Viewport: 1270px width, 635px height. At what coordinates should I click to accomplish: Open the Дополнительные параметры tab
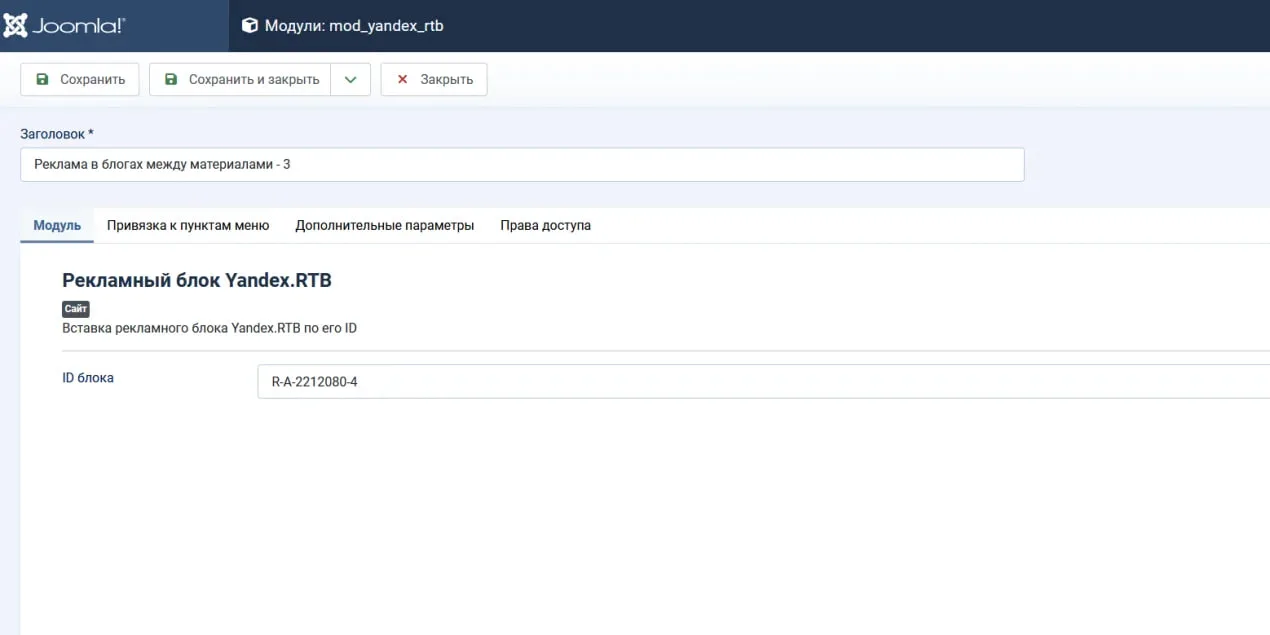tap(384, 225)
